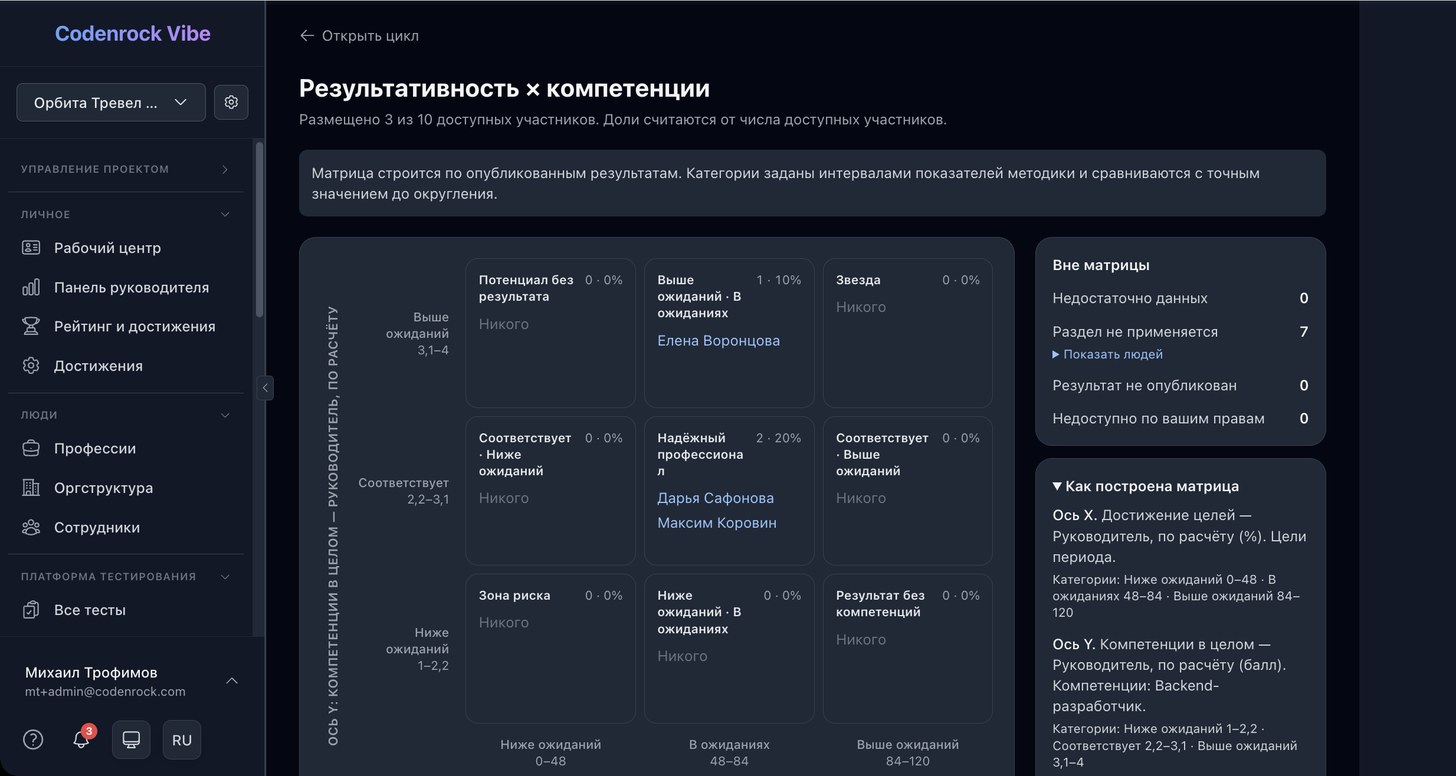
Task: Click Результат не опубликован row
Action: (x=1180, y=385)
